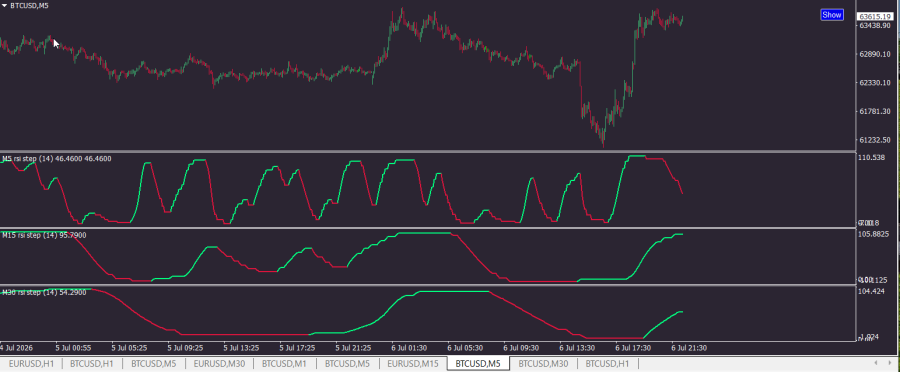Click the 62890.10 price axis label
Viewport: 900px width, 372px height.
click(876, 55)
